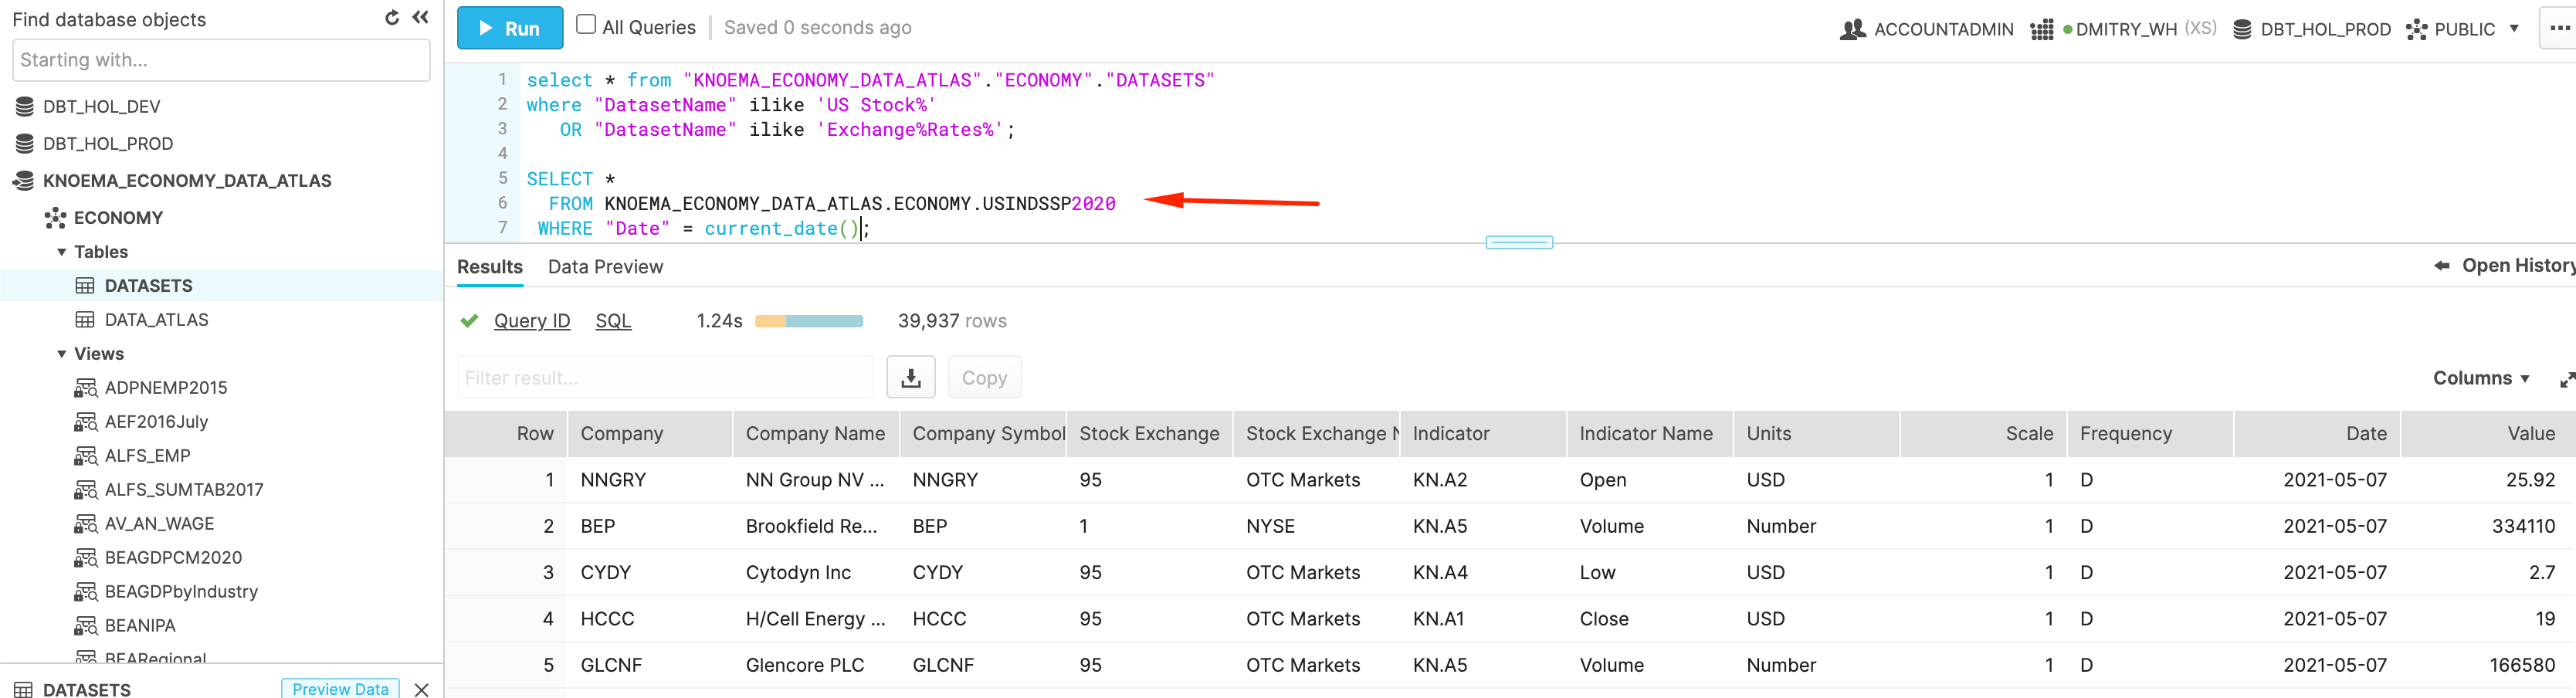The height and width of the screenshot is (698, 2576).
Task: Open the ALFS_SUMTAB2017 view
Action: pyautogui.click(x=184, y=489)
